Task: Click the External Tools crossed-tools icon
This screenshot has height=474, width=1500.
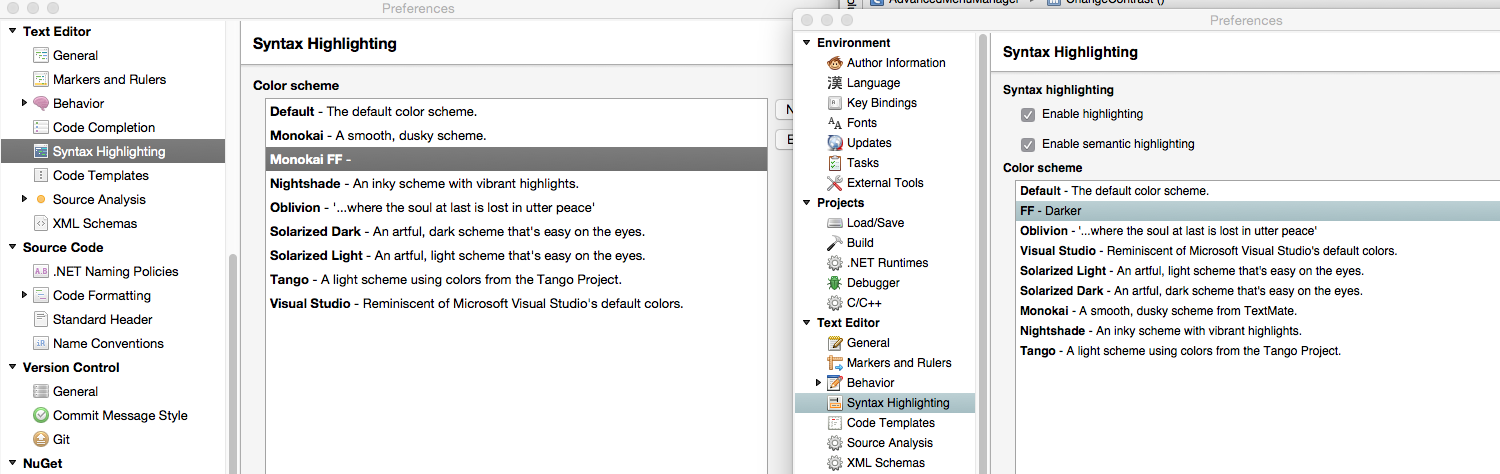Action: [x=835, y=183]
